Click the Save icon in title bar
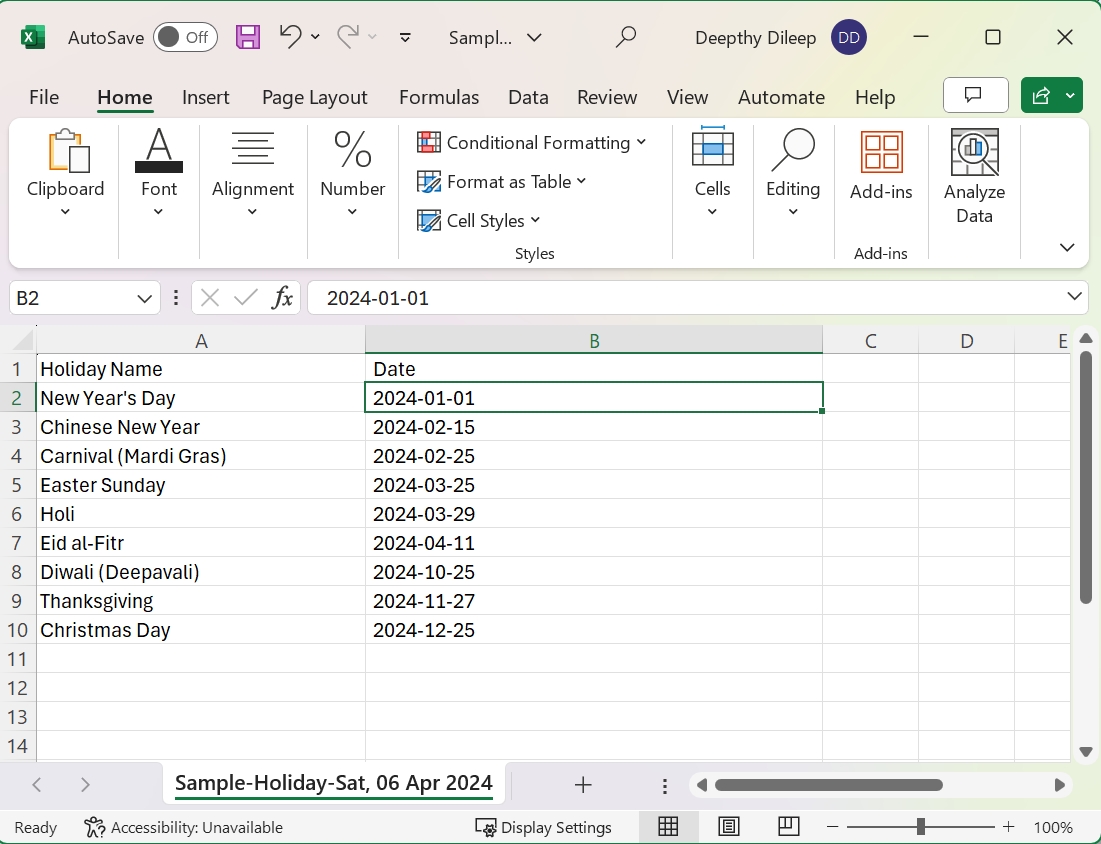The height and width of the screenshot is (844, 1101). (x=247, y=38)
